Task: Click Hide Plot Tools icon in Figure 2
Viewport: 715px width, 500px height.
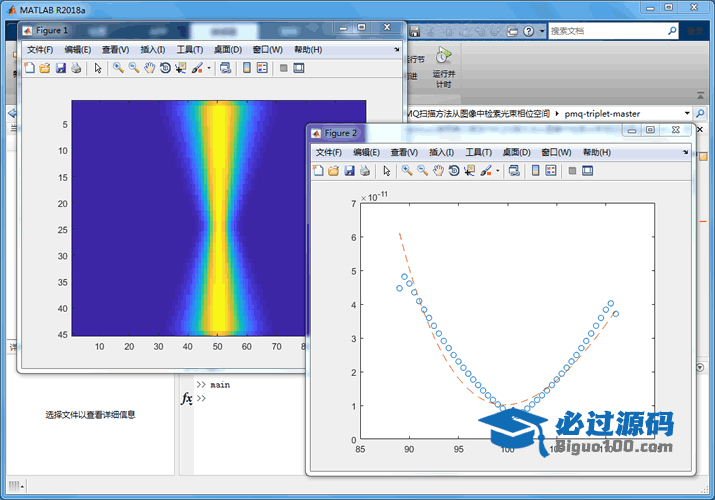Action: 572,170
